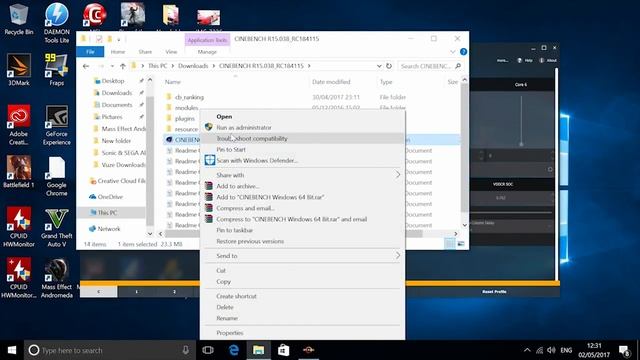The image size is (640, 360).
Task: Open File Explorer from the taskbar
Action: click(x=258, y=350)
